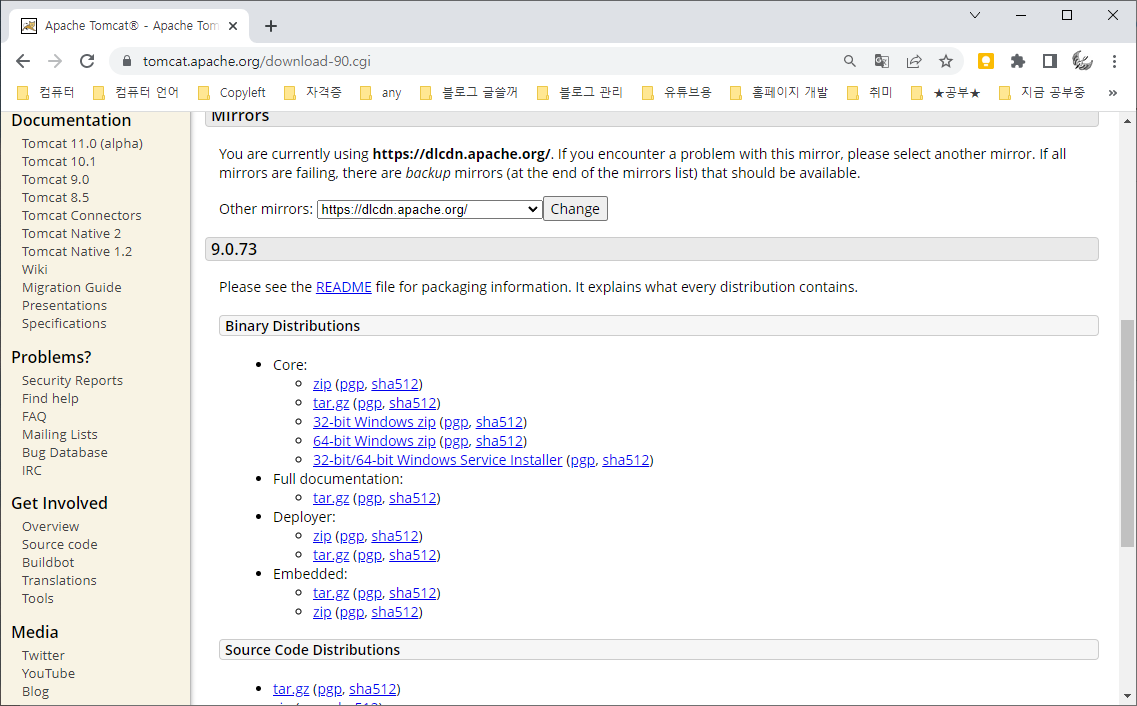The height and width of the screenshot is (706, 1137).
Task: Open the 유튜브용 bookmark folder
Action: pyautogui.click(x=677, y=93)
